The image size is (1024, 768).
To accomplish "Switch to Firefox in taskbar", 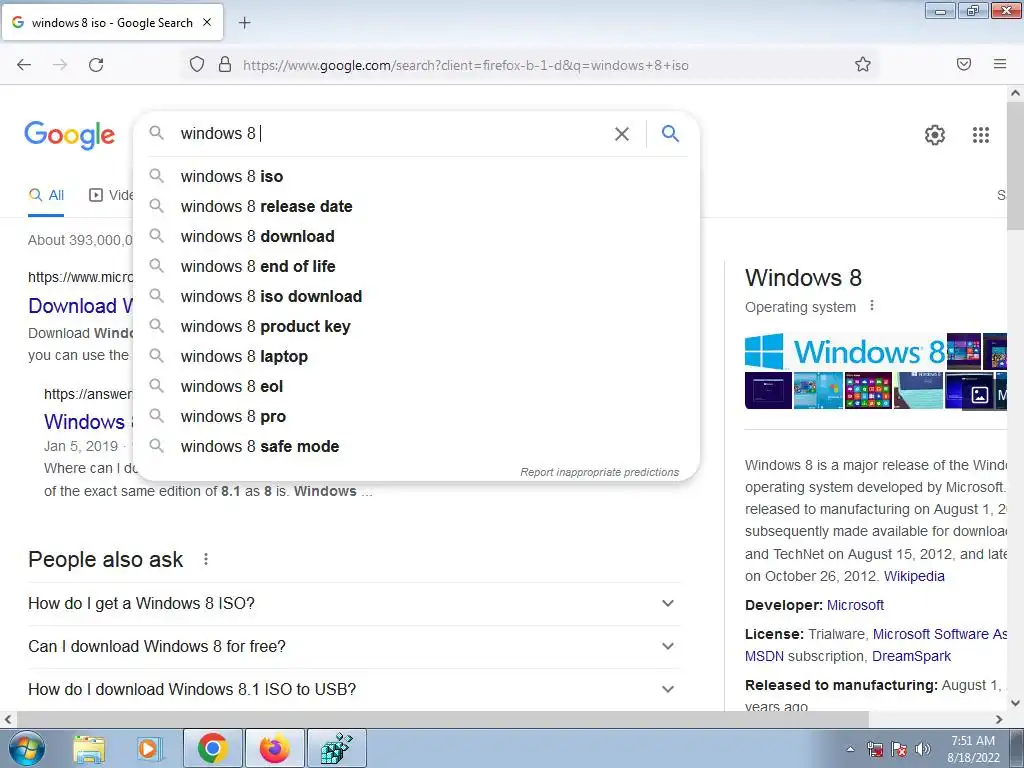I will [275, 748].
